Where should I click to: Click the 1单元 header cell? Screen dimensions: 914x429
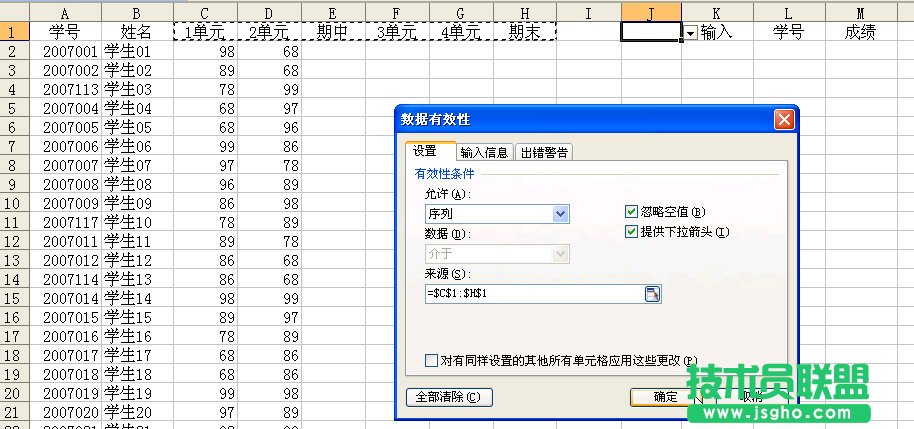205,32
